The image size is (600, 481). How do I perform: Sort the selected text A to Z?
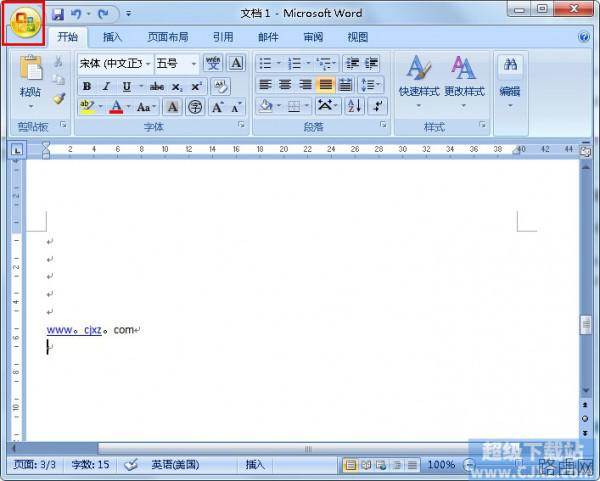click(354, 106)
